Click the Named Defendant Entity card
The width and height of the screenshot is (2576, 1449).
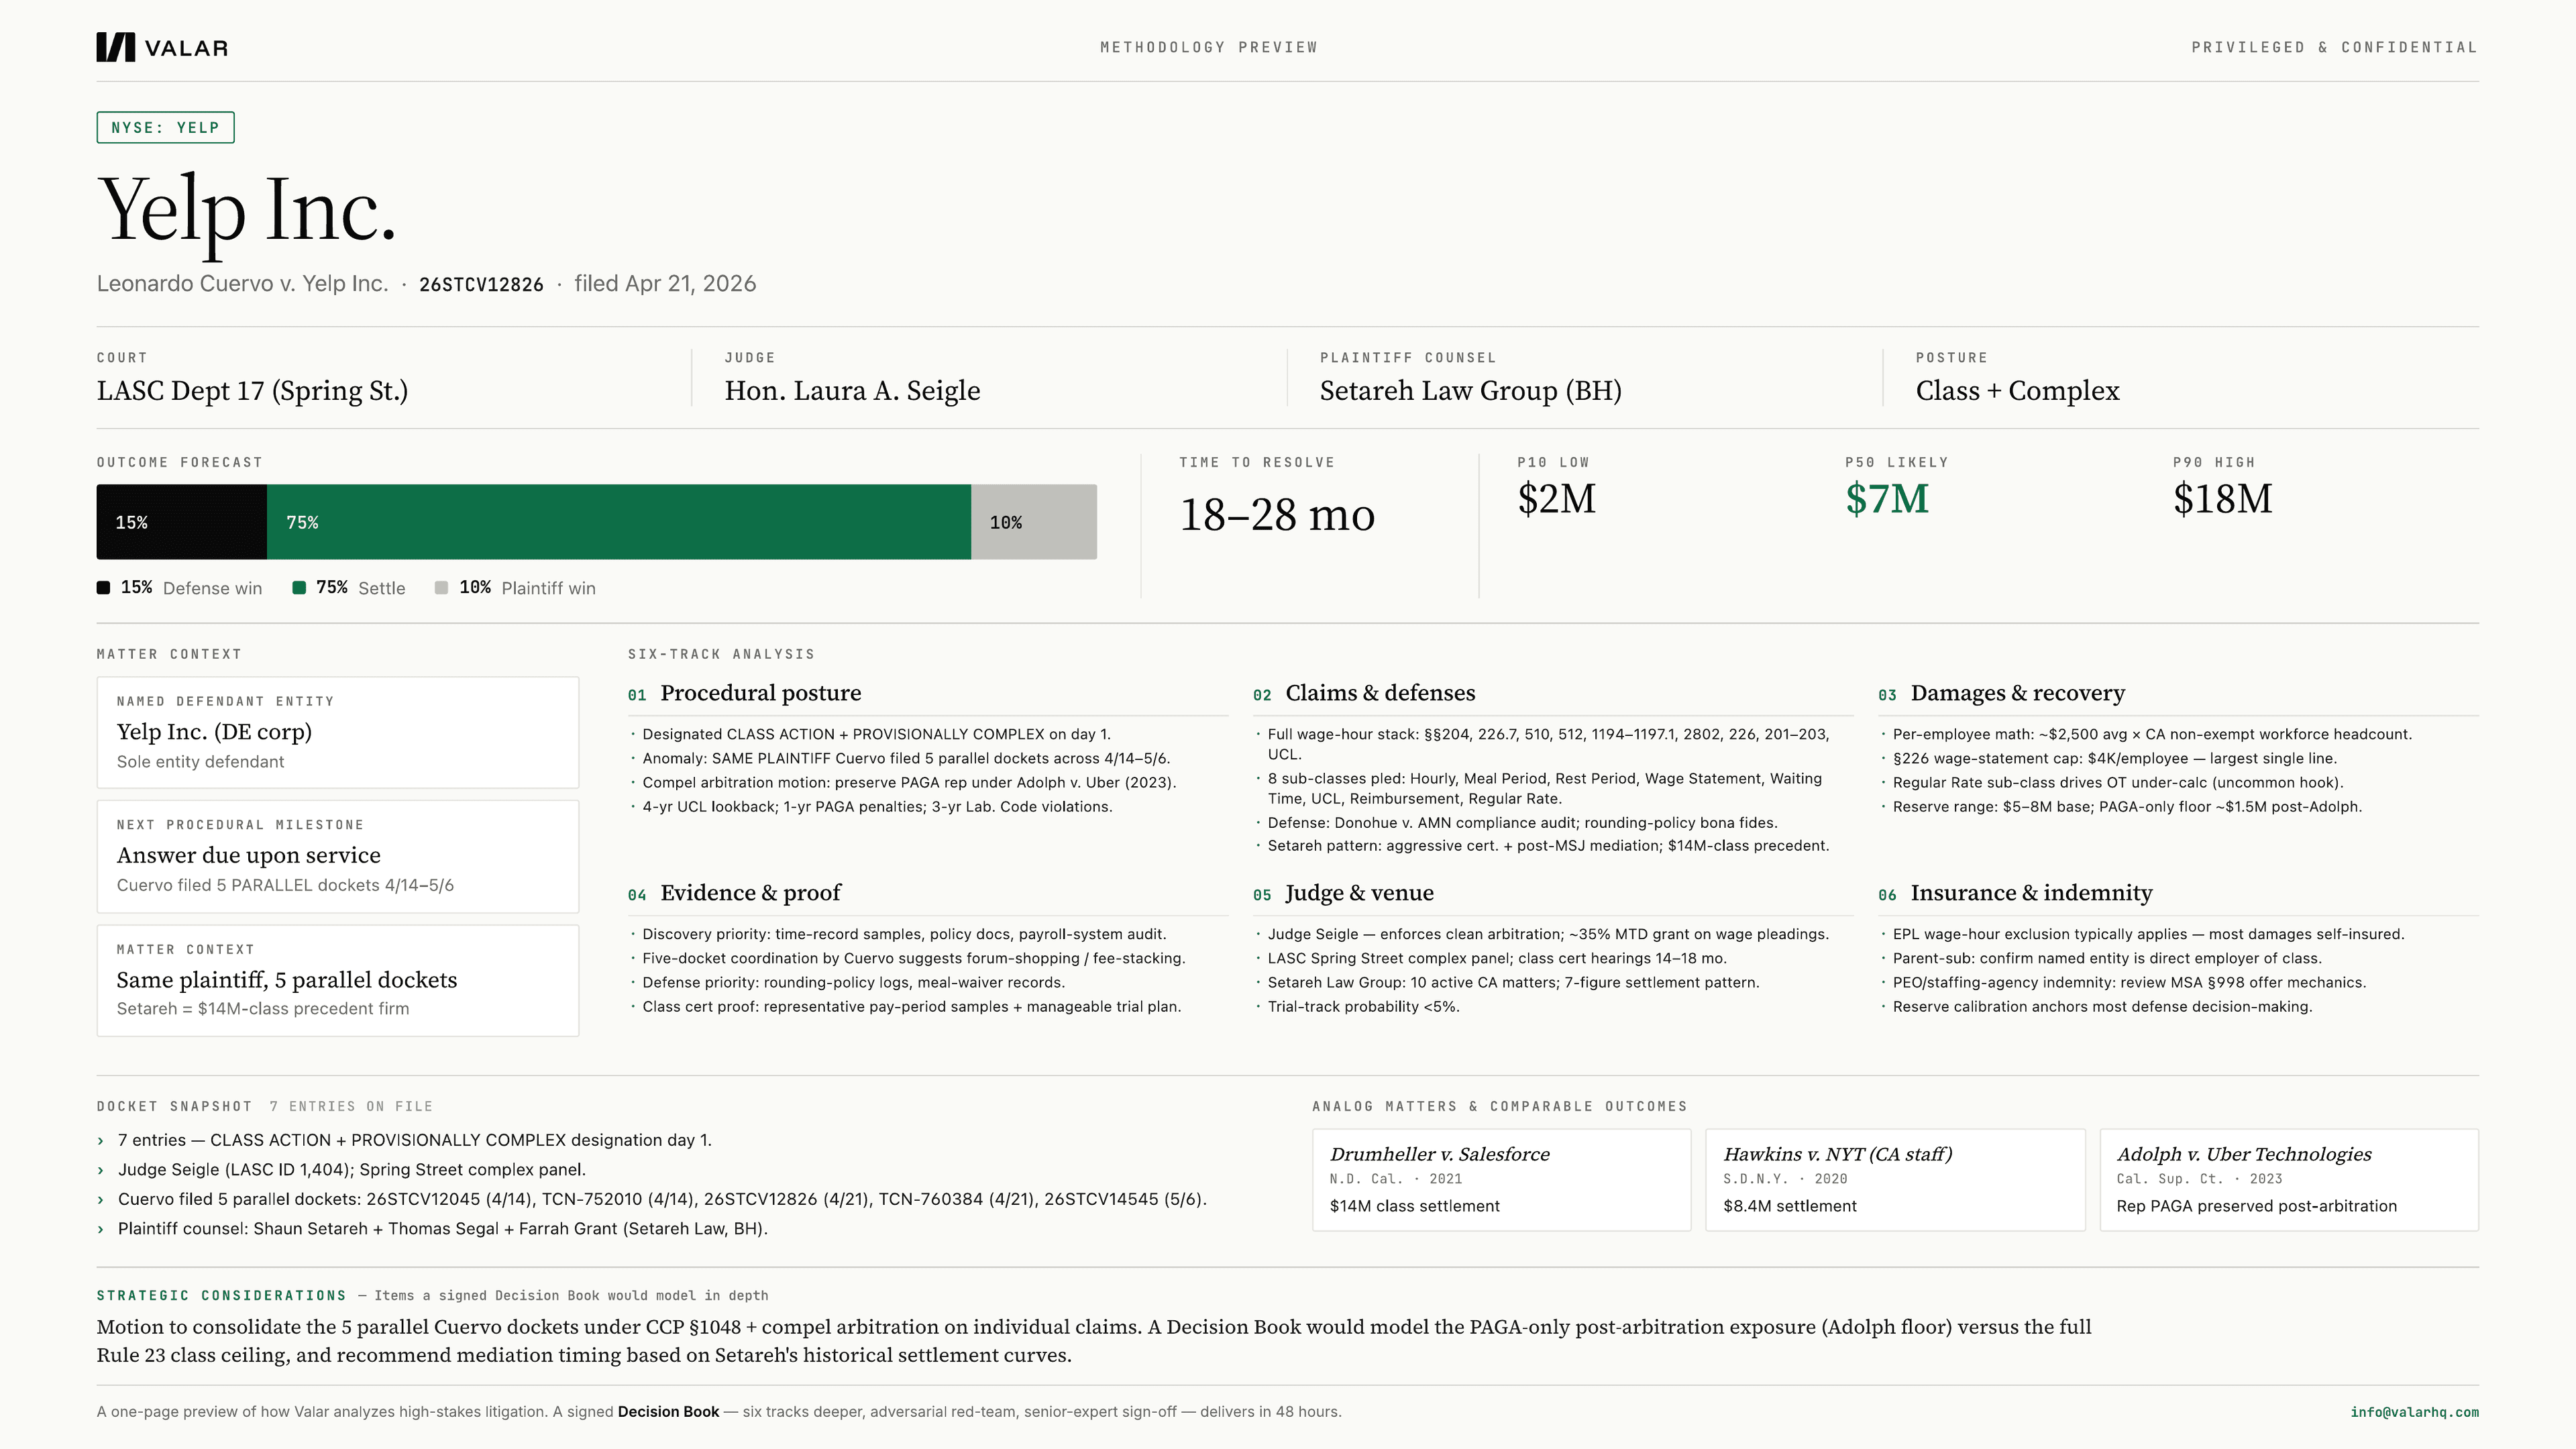click(x=338, y=732)
